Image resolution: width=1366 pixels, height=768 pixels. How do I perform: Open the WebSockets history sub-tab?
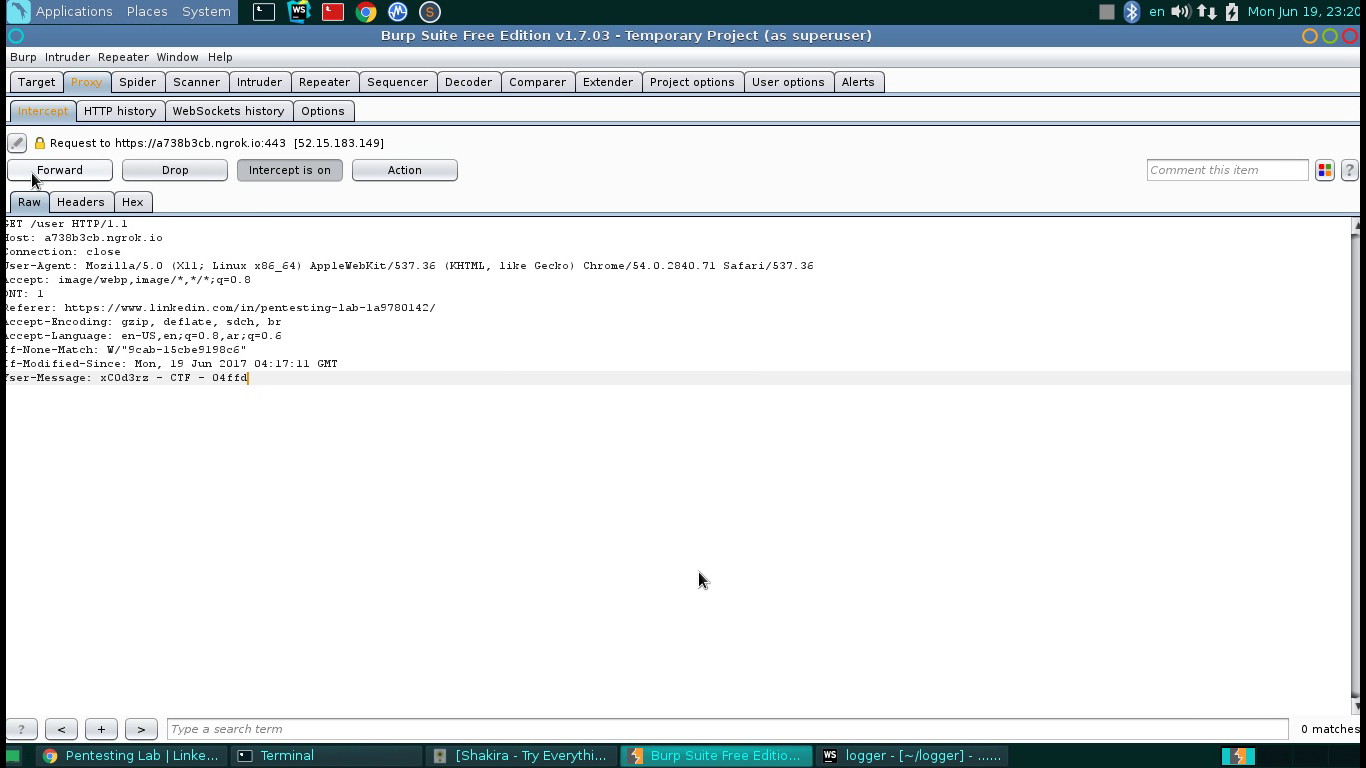click(x=228, y=111)
